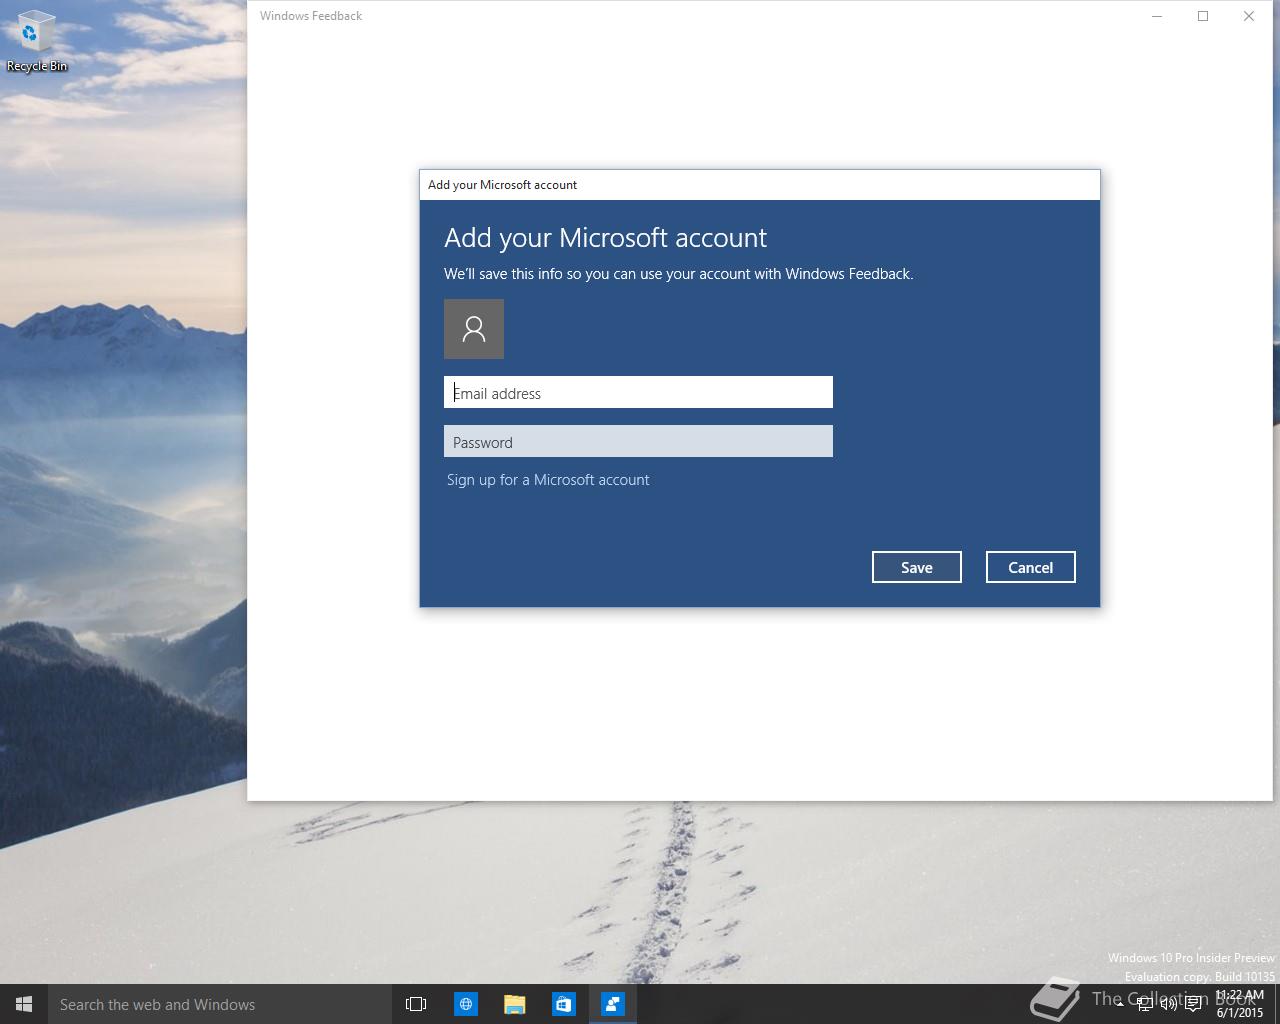The image size is (1280, 1024).
Task: Select Windows Feedback taskbar icon
Action: click(x=613, y=1004)
